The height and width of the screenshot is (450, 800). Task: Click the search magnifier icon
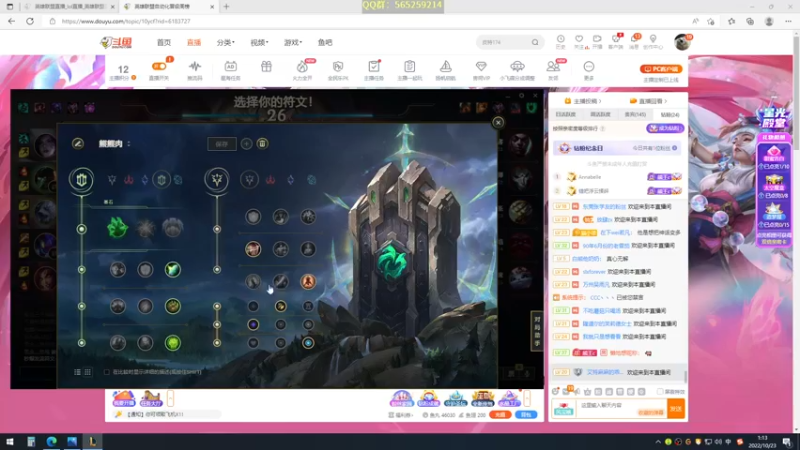coord(535,42)
